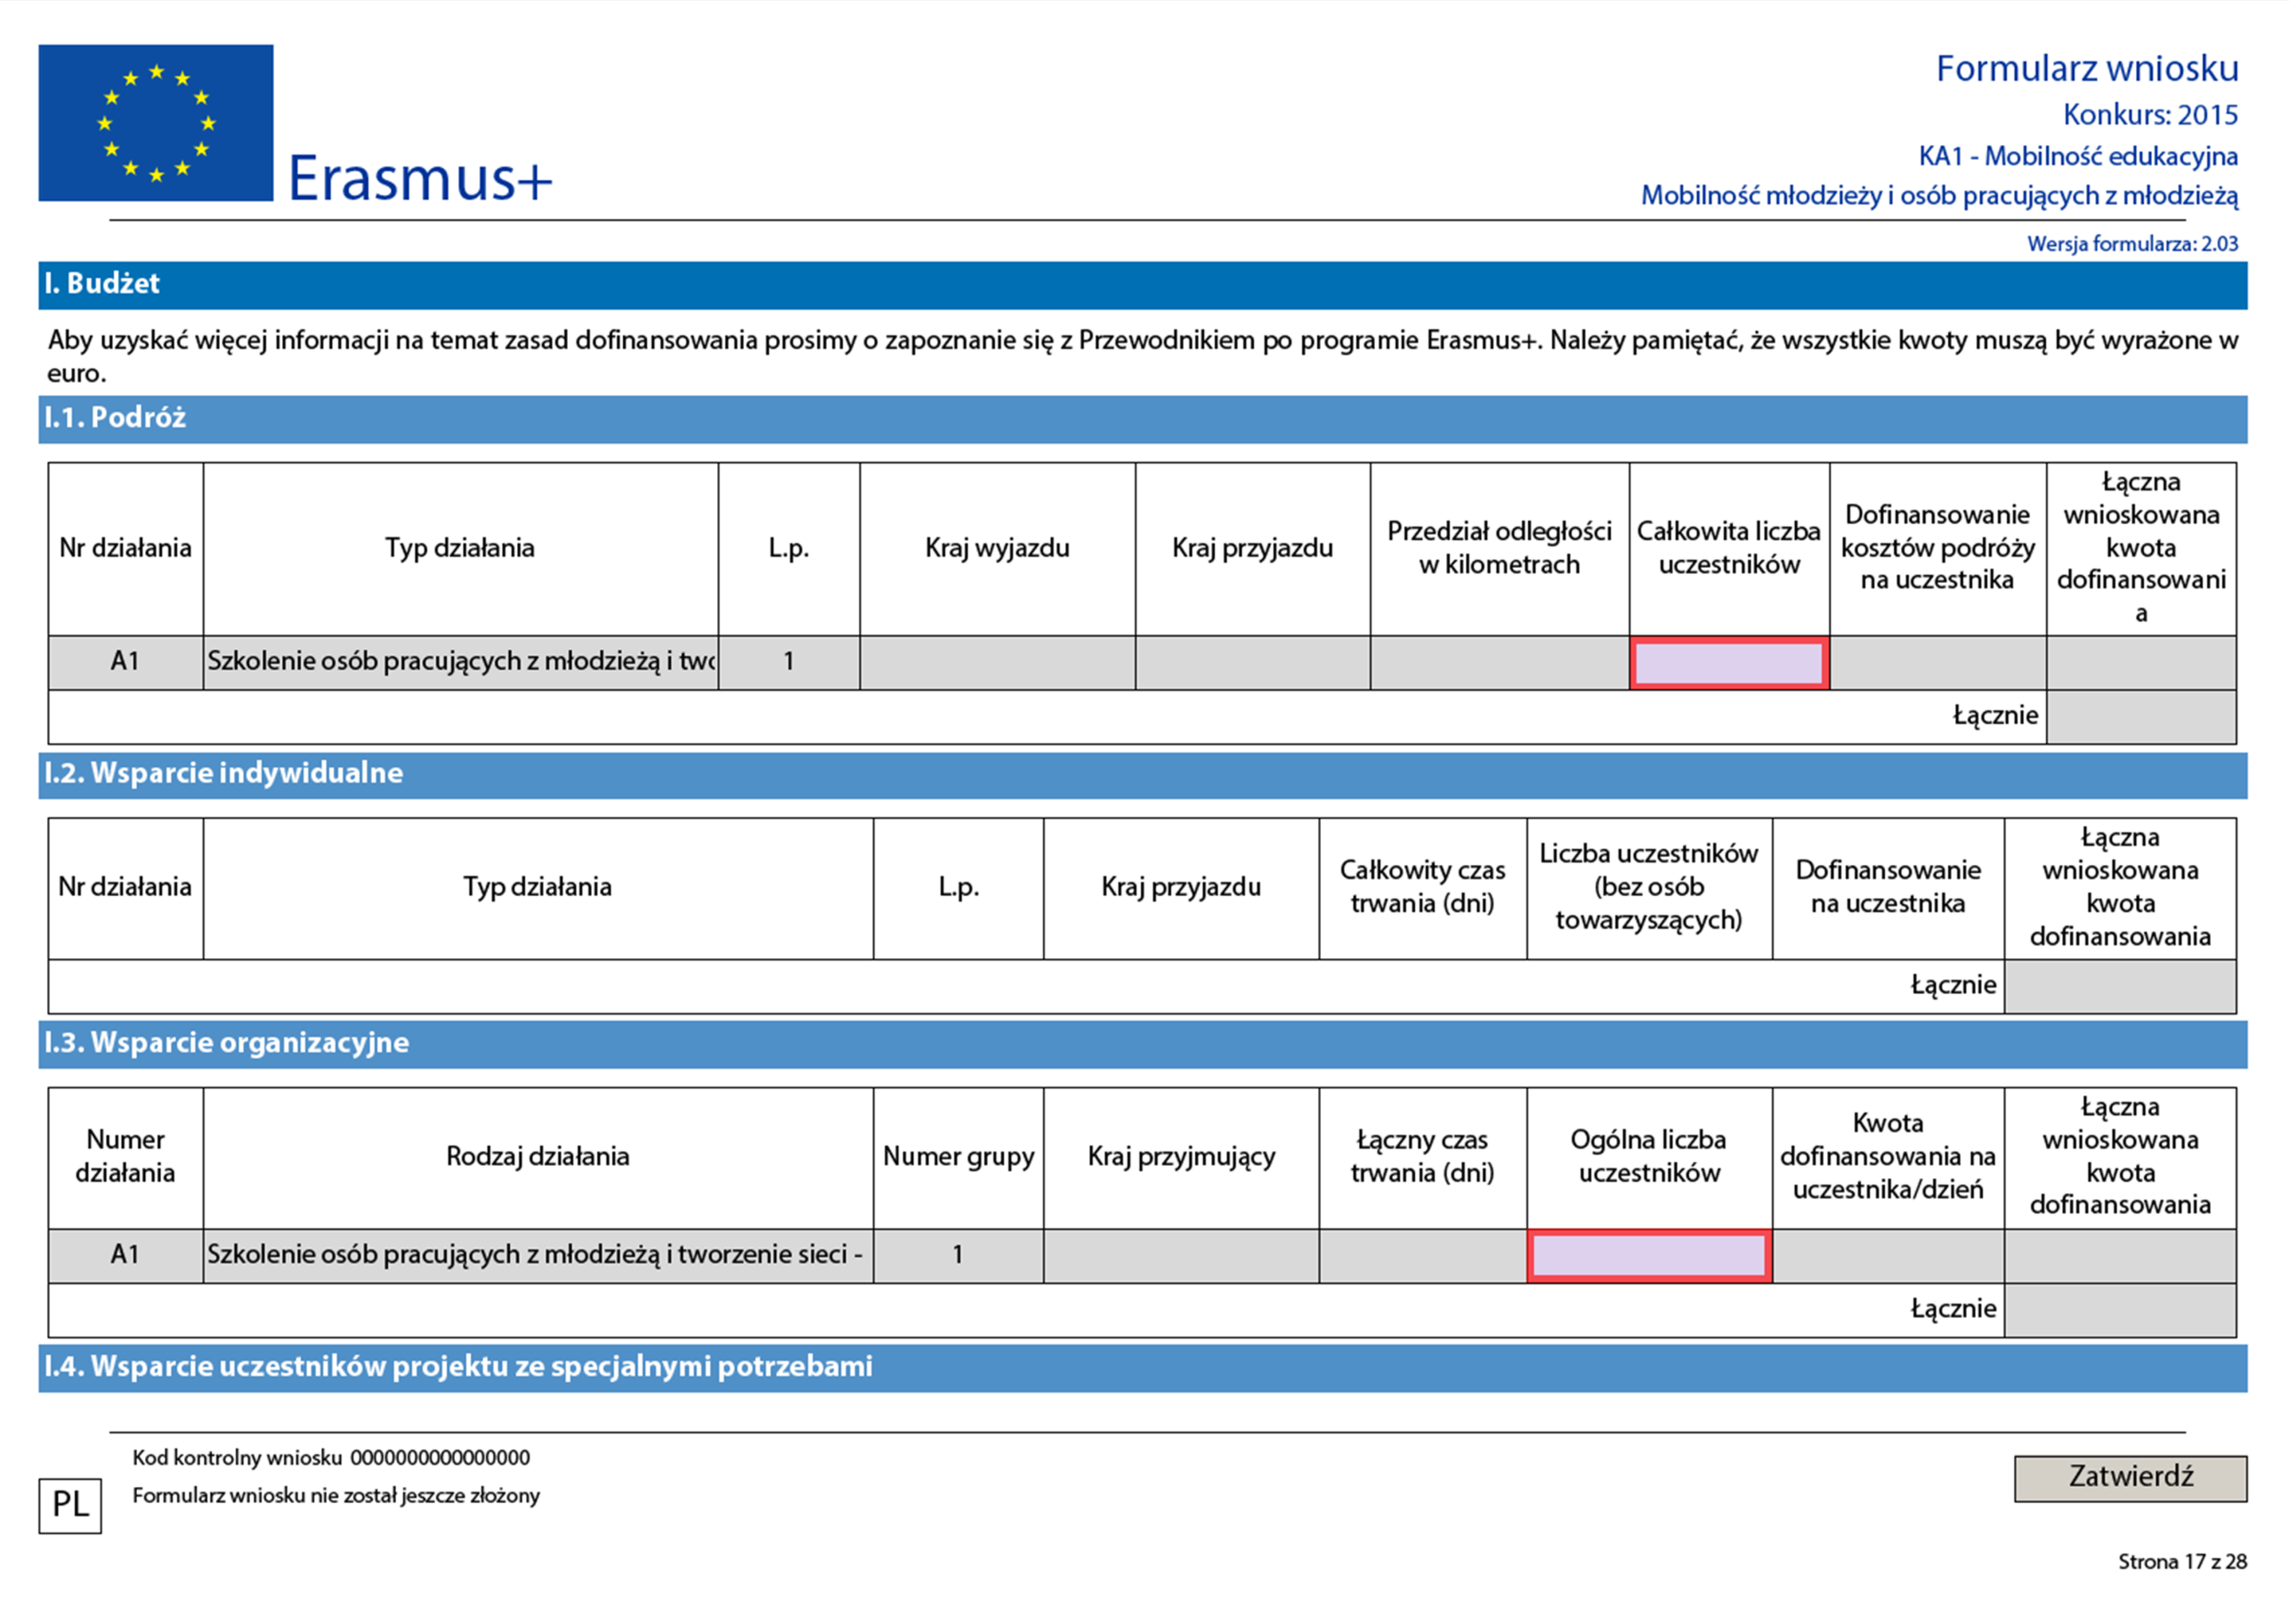Select Kraj przyjazdu cell in Podróż row A1
This screenshot has width=2289, height=1624.
(1252, 663)
